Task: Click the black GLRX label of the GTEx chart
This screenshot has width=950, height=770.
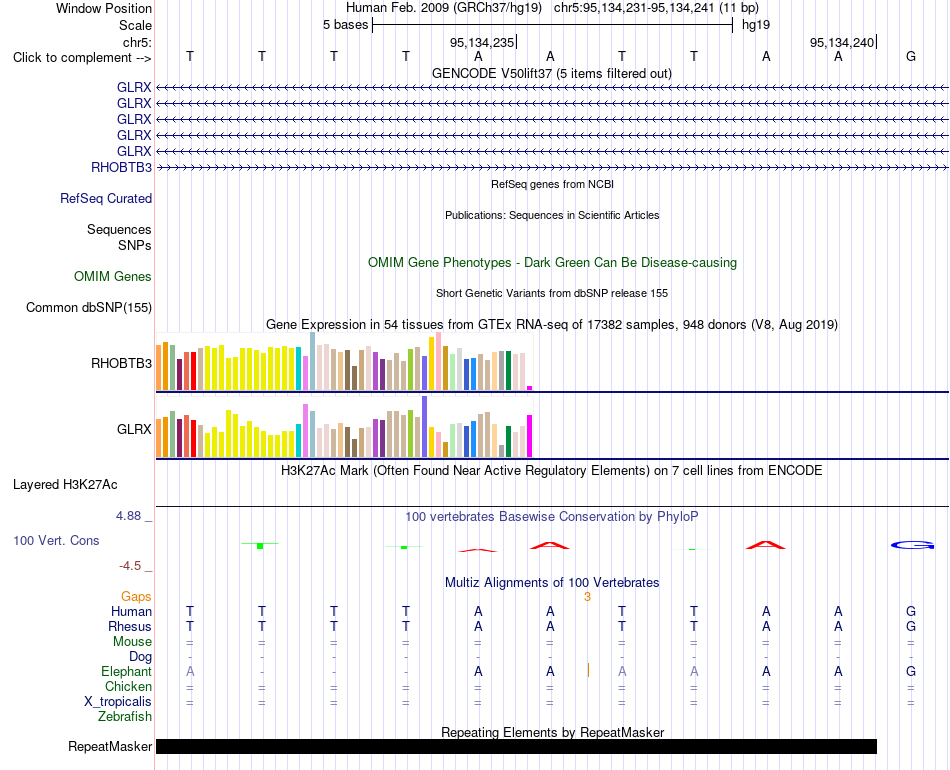Action: point(134,429)
